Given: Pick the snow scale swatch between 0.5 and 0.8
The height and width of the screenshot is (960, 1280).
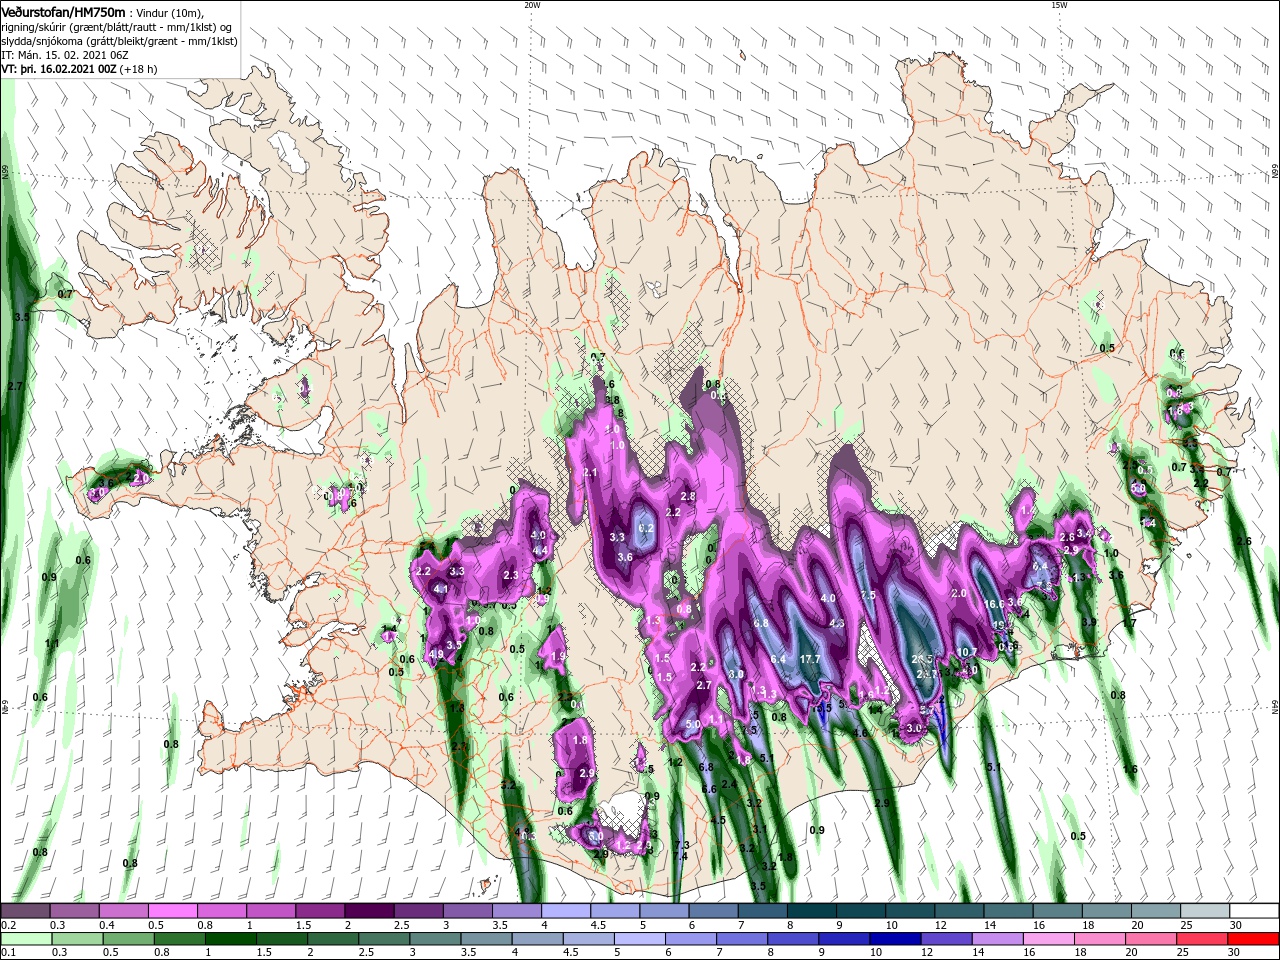Looking at the screenshot, I should [172, 911].
